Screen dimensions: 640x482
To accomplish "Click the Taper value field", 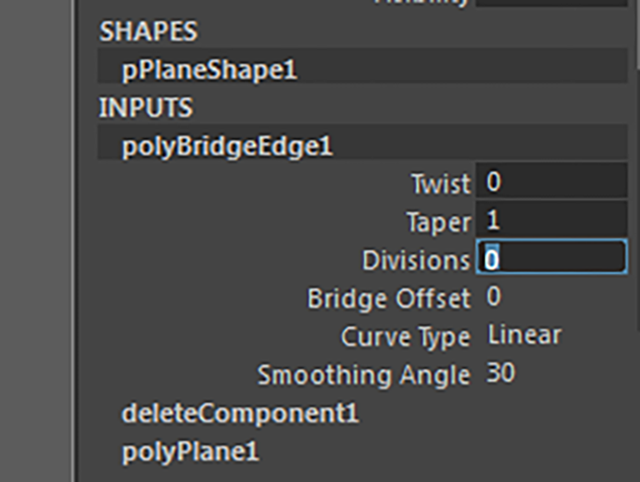I will click(x=551, y=221).
